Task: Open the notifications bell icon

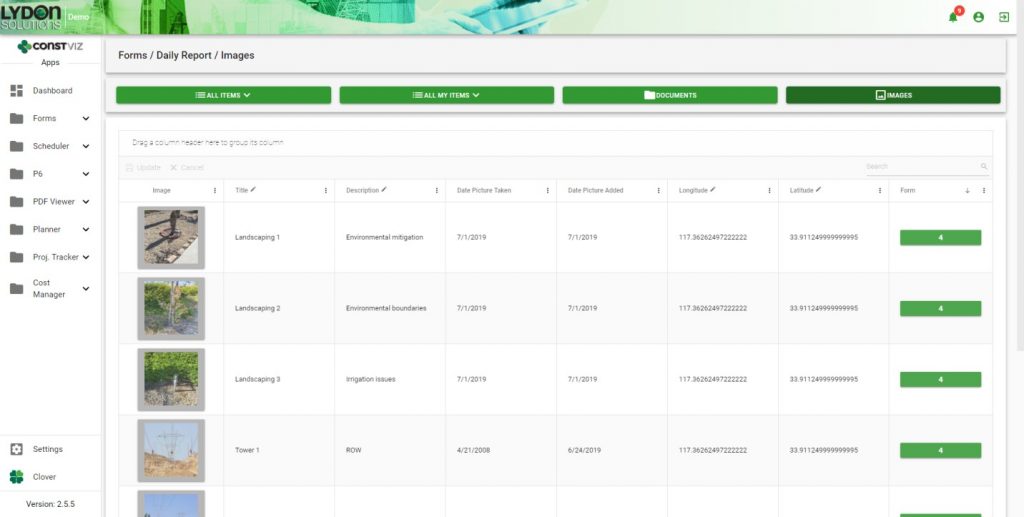Action: tap(953, 17)
